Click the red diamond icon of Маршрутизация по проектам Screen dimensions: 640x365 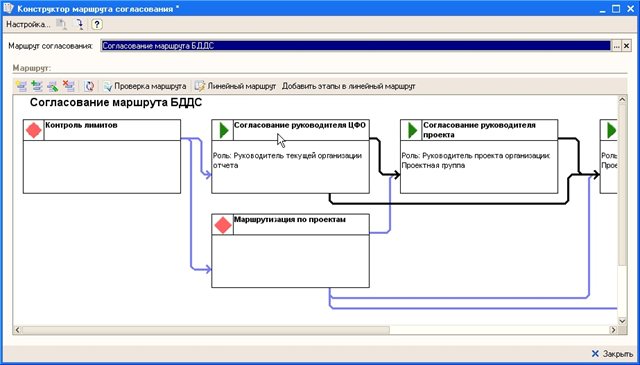coord(222,225)
